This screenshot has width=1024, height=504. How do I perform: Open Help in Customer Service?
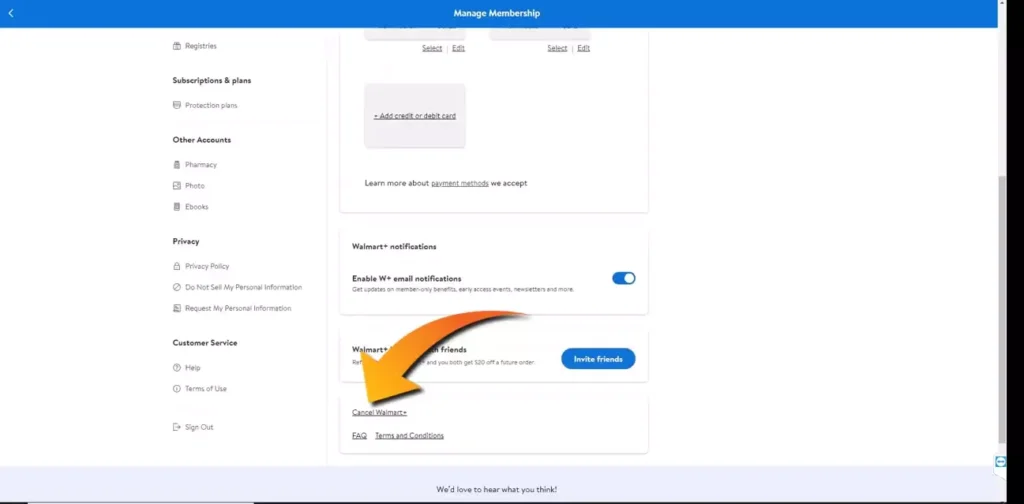coord(193,368)
